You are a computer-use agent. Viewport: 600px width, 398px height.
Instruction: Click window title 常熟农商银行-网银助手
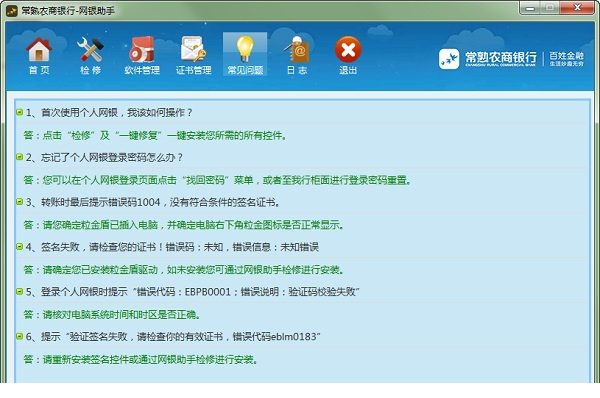coord(68,11)
